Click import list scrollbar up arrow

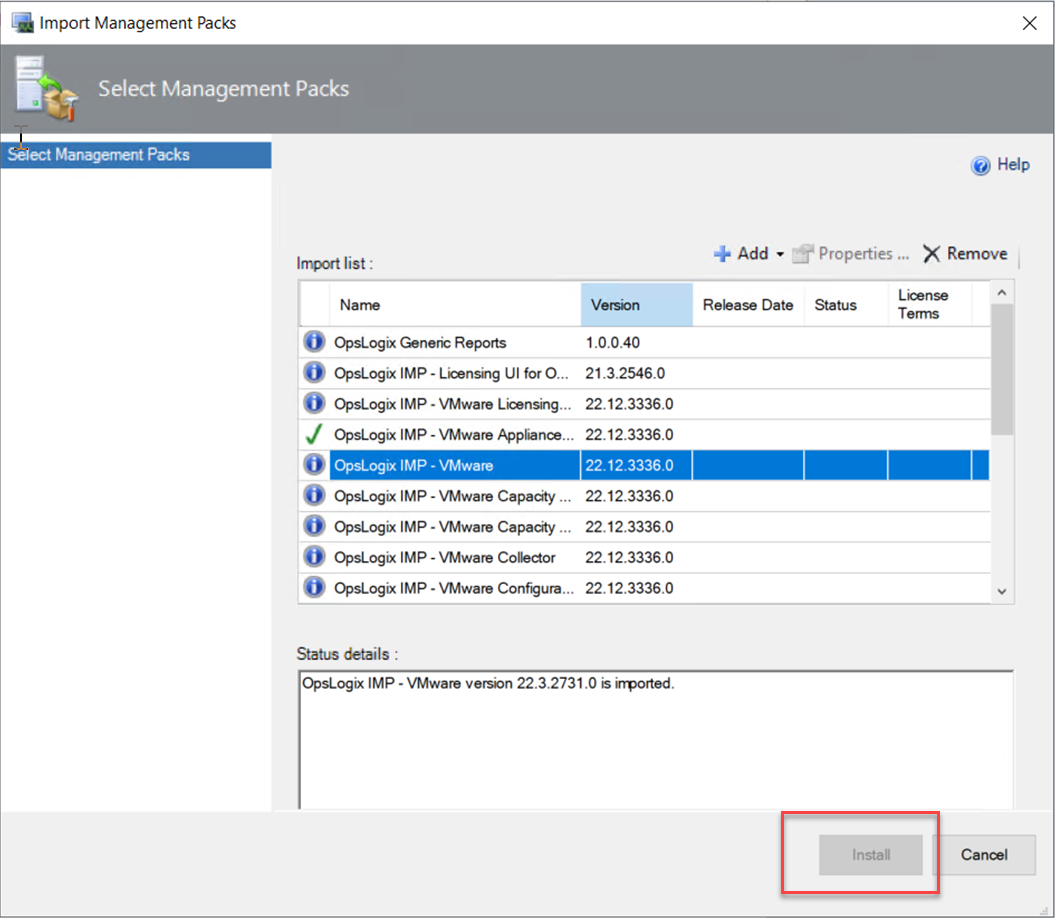coord(1003,292)
